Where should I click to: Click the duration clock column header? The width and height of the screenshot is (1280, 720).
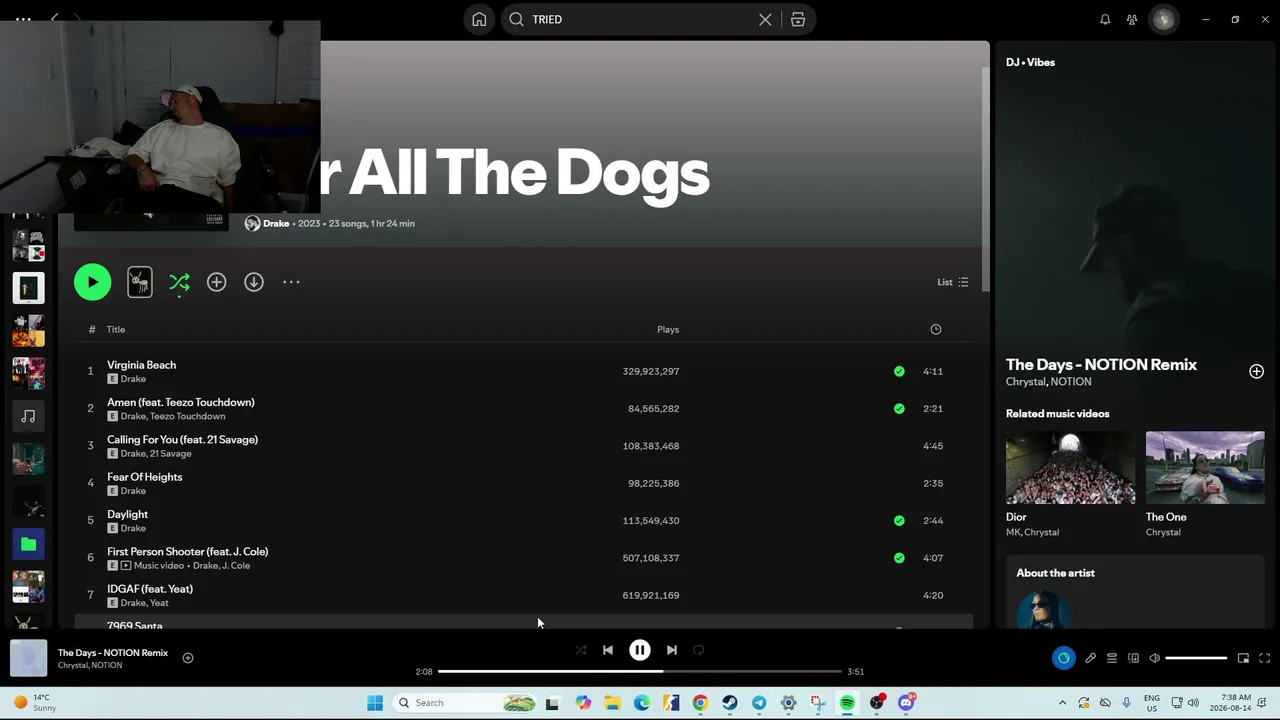point(936,329)
